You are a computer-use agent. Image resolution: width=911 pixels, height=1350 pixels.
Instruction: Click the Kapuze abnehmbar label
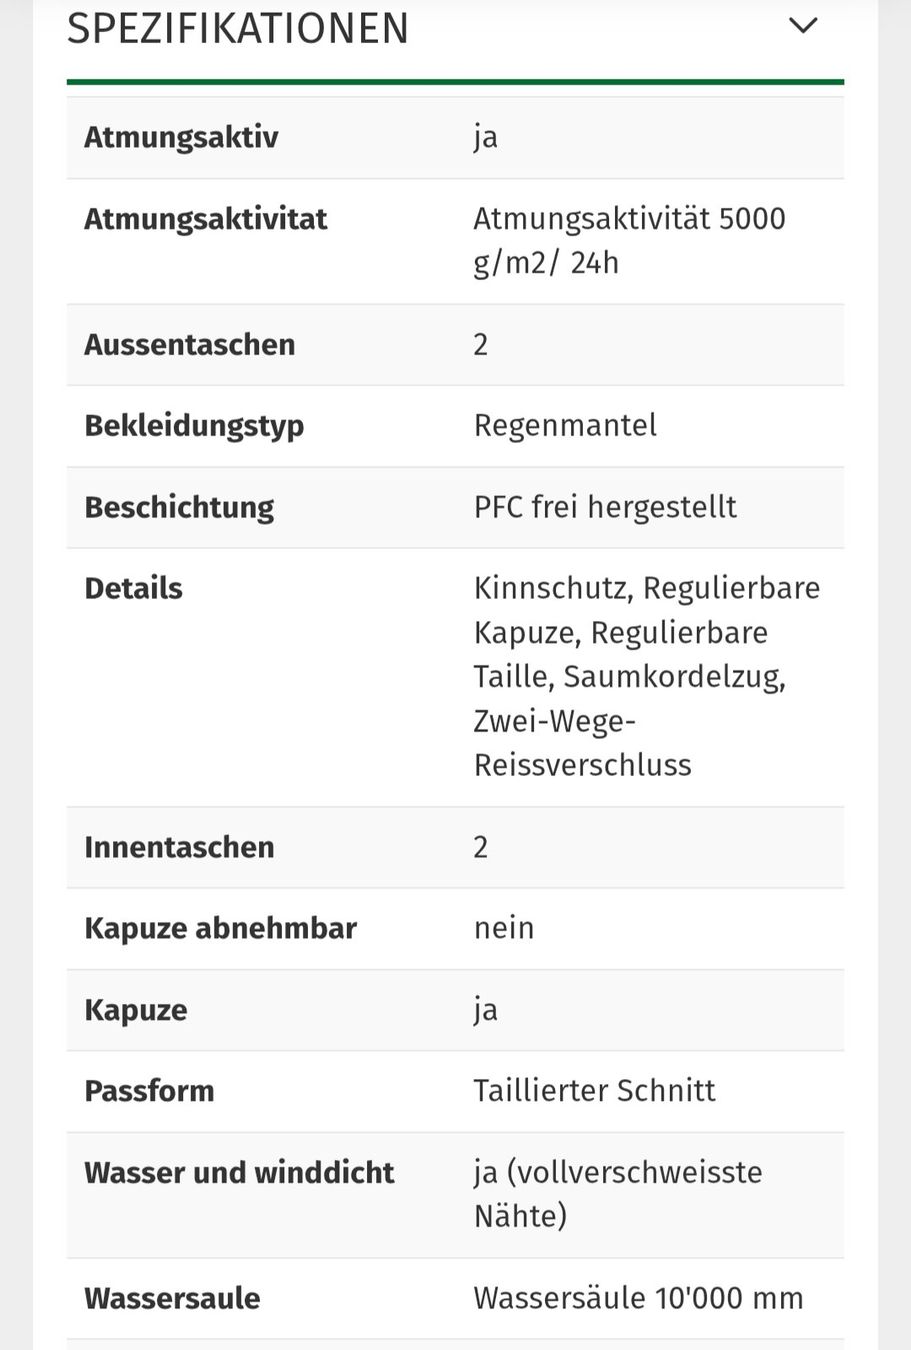220,928
